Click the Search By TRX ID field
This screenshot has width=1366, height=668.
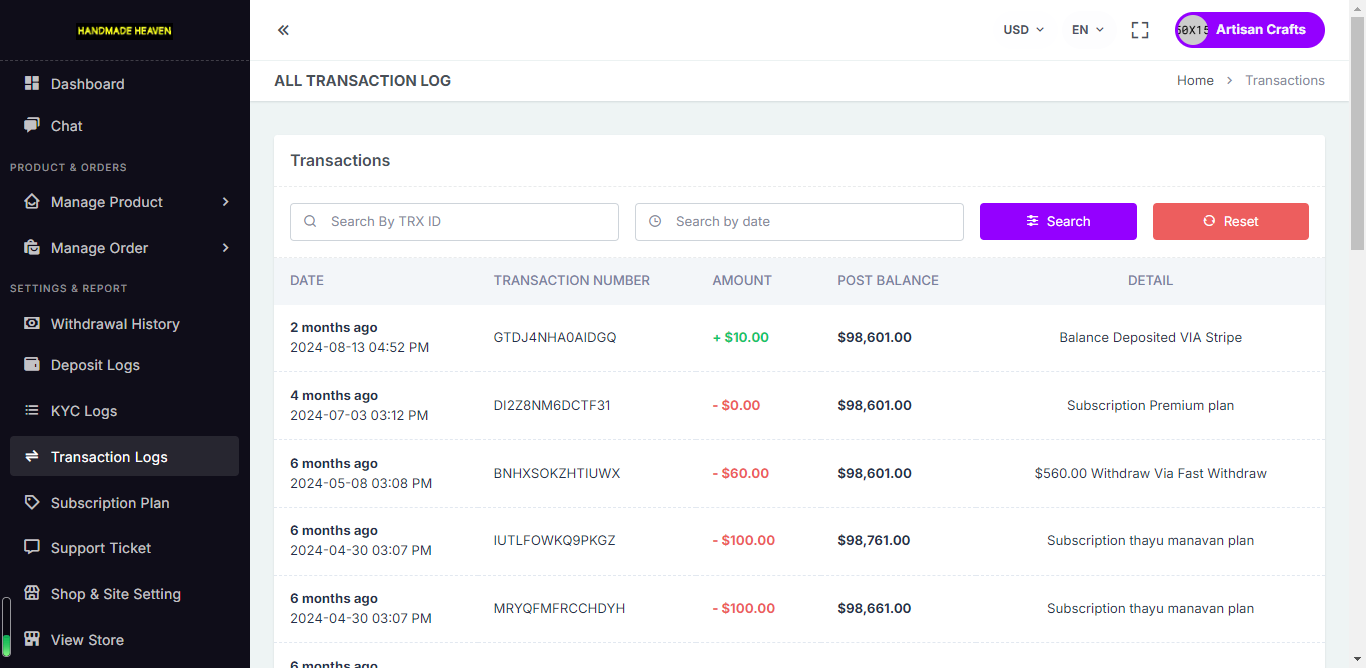[x=454, y=222]
